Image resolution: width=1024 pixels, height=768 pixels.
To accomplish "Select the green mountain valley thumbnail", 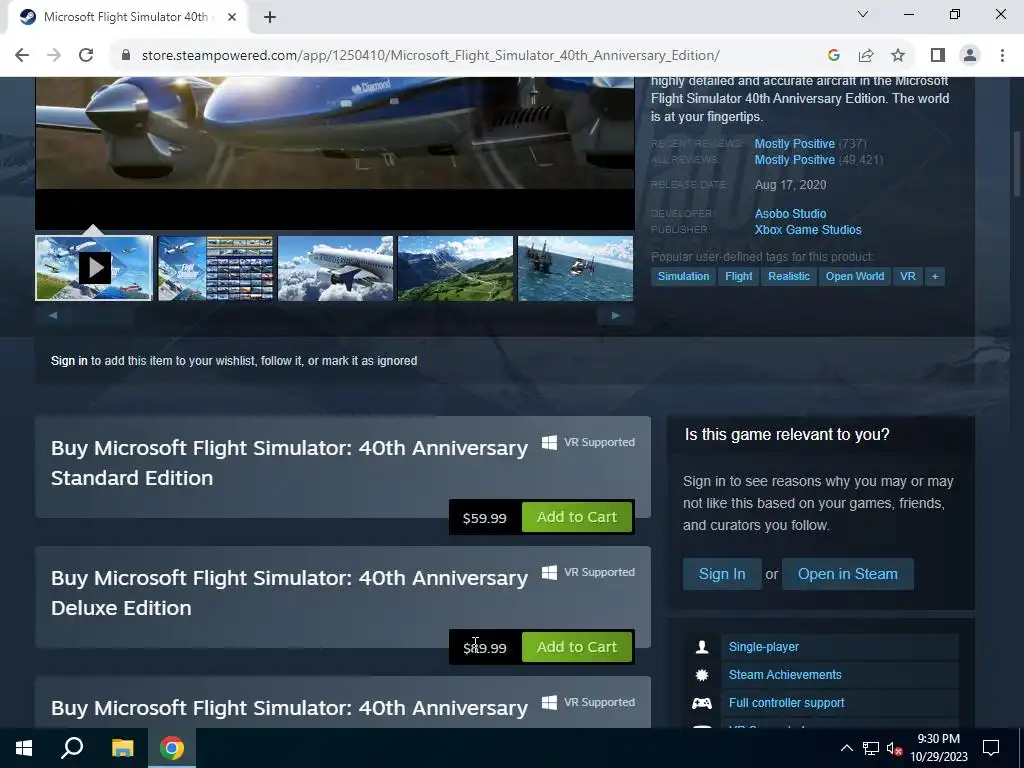I will click(x=455, y=268).
